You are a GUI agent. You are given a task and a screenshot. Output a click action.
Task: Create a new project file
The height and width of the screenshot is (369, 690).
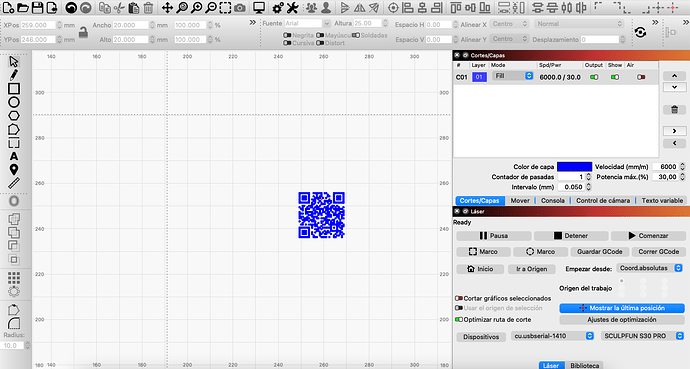tap(8, 7)
